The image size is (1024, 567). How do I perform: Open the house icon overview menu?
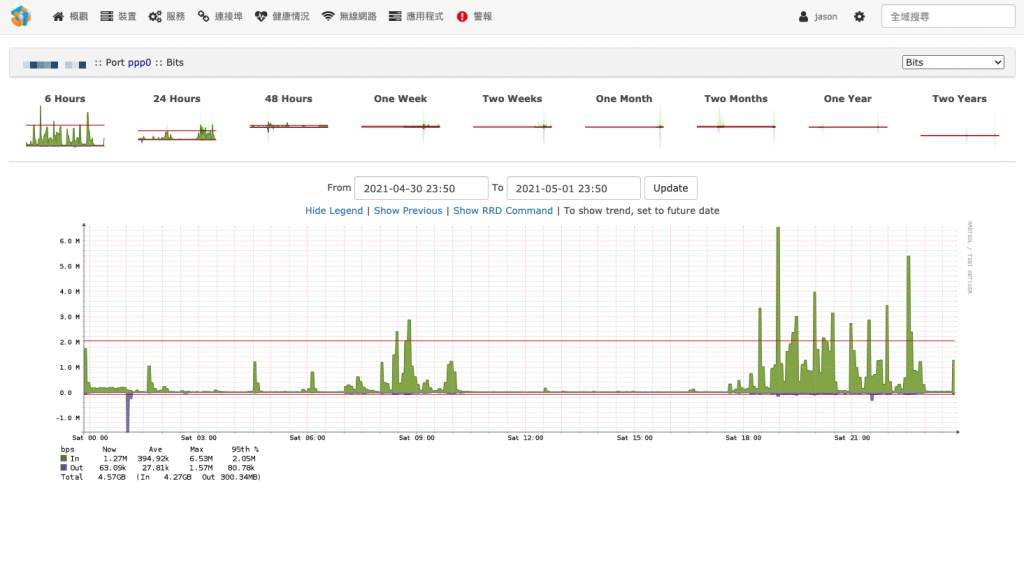[70, 16]
